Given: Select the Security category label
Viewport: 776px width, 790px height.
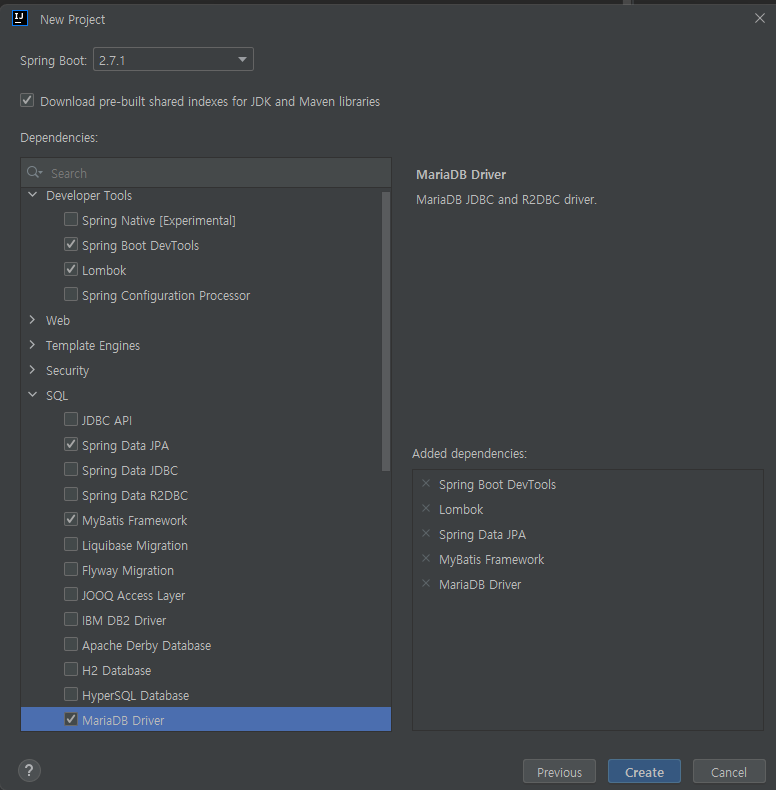Looking at the screenshot, I should (68, 371).
